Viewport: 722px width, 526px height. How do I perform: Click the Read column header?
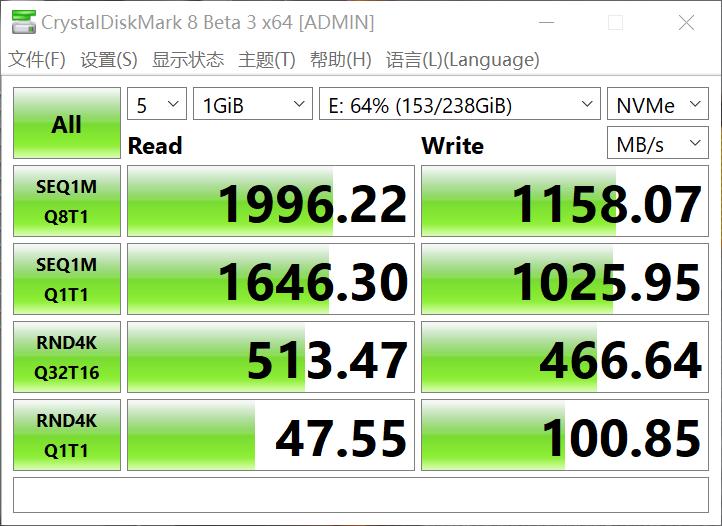(155, 146)
